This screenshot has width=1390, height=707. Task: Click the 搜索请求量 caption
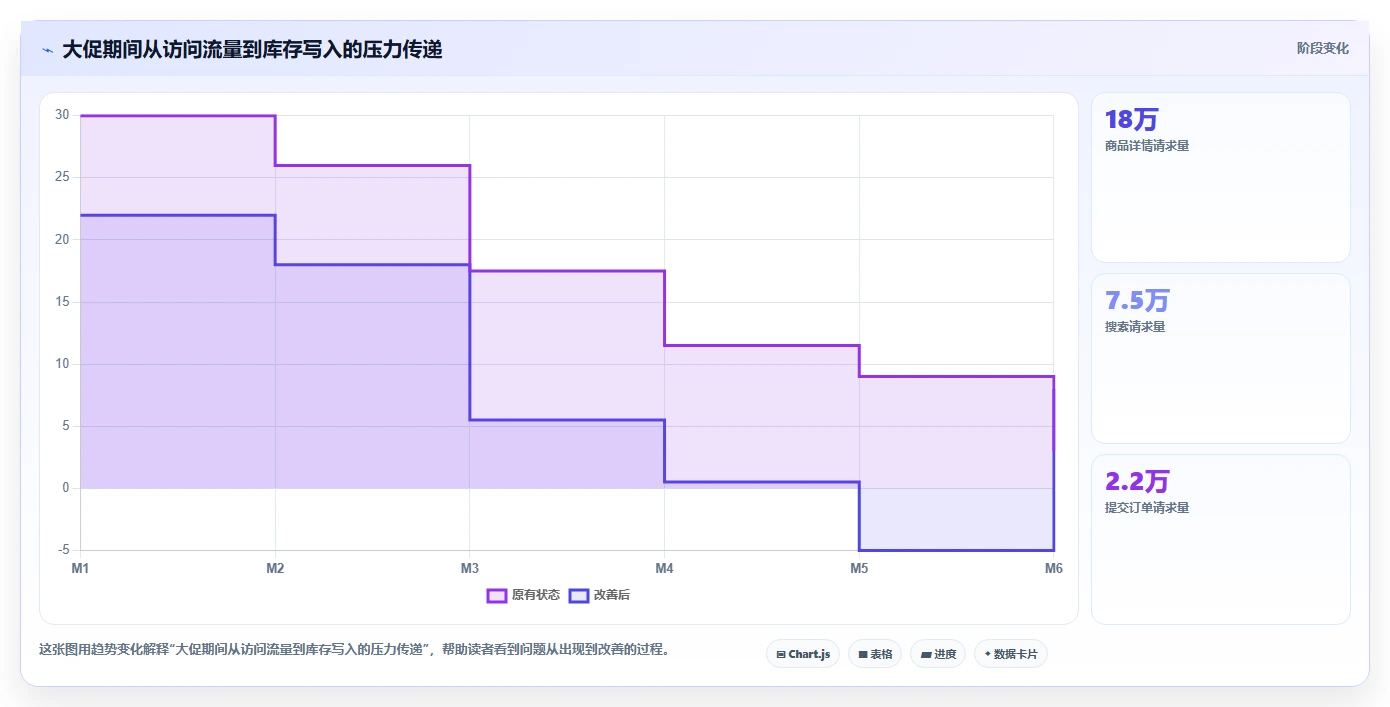(x=1135, y=327)
